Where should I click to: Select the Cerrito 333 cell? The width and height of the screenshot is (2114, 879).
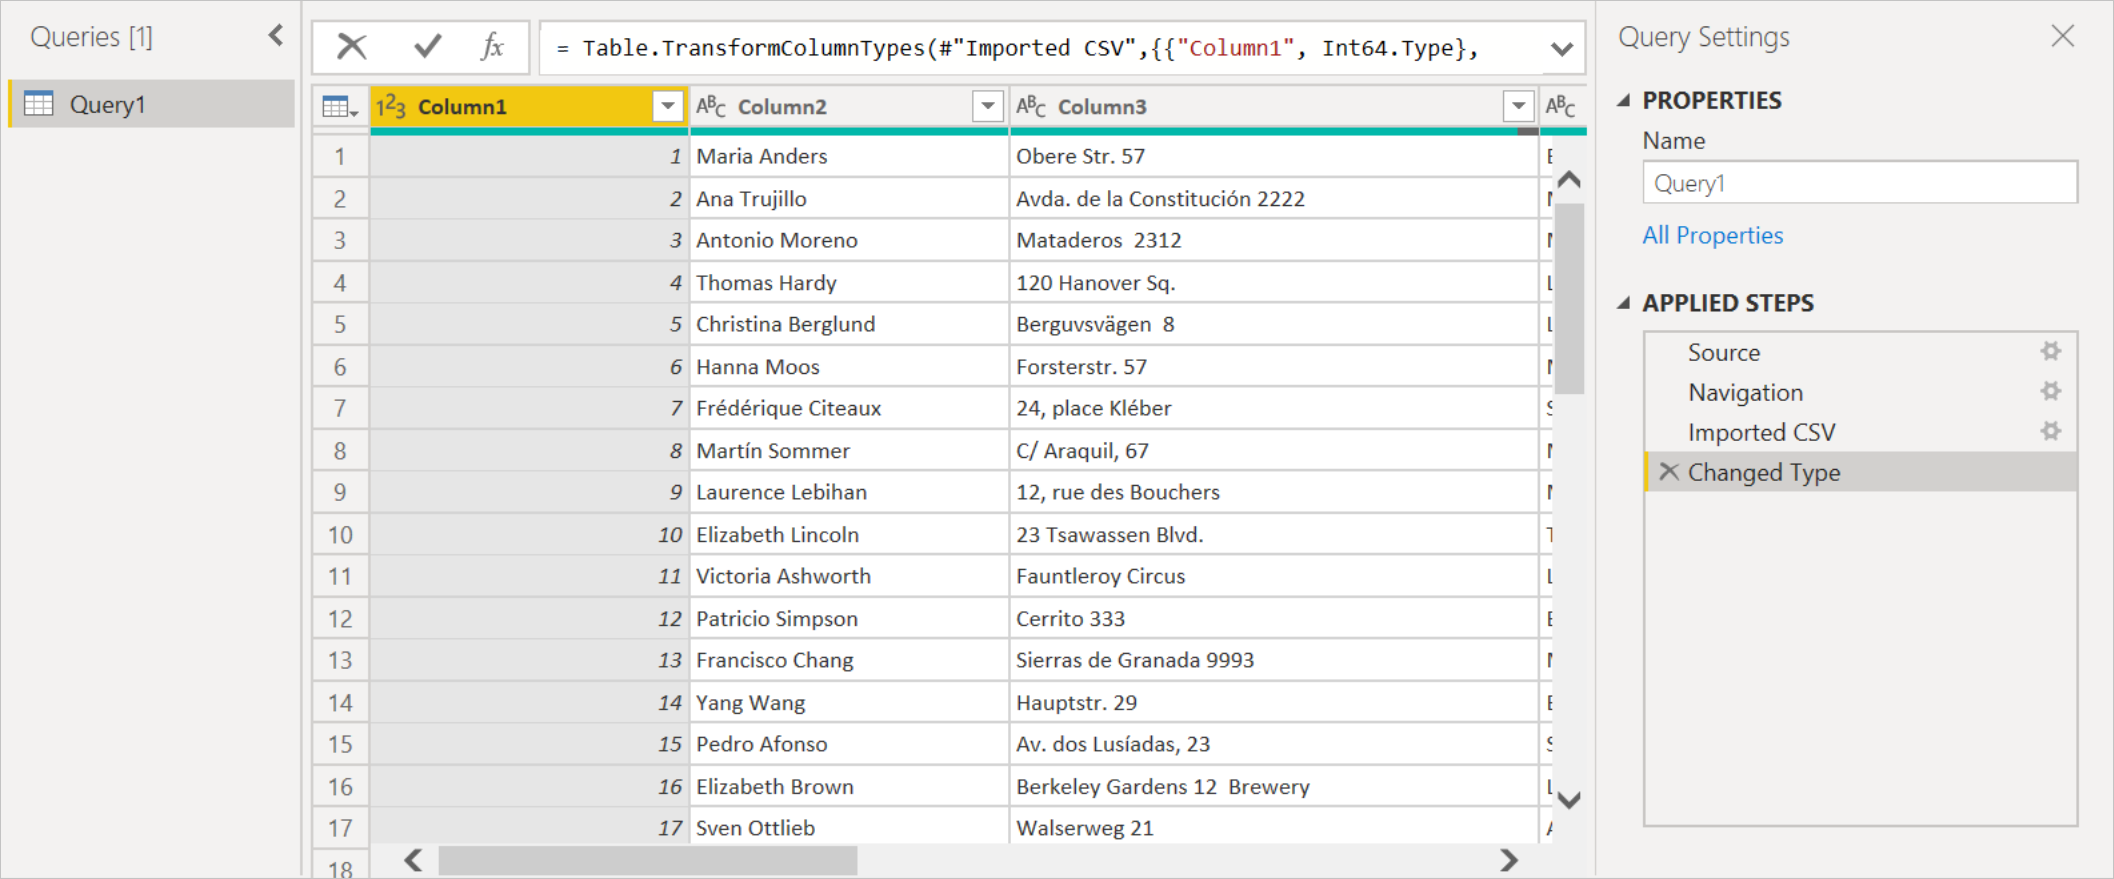pos(1274,618)
